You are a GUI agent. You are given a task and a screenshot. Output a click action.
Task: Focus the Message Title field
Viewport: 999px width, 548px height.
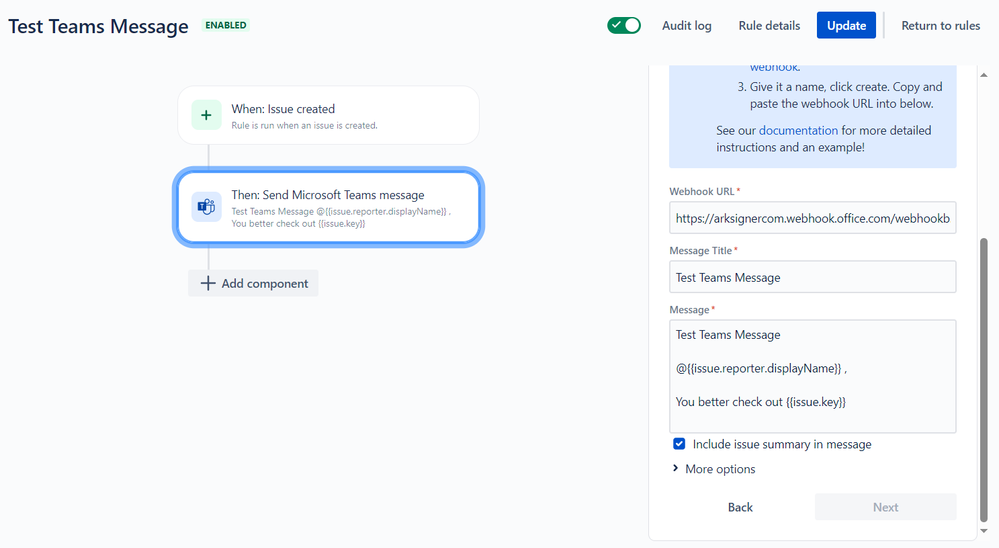812,277
